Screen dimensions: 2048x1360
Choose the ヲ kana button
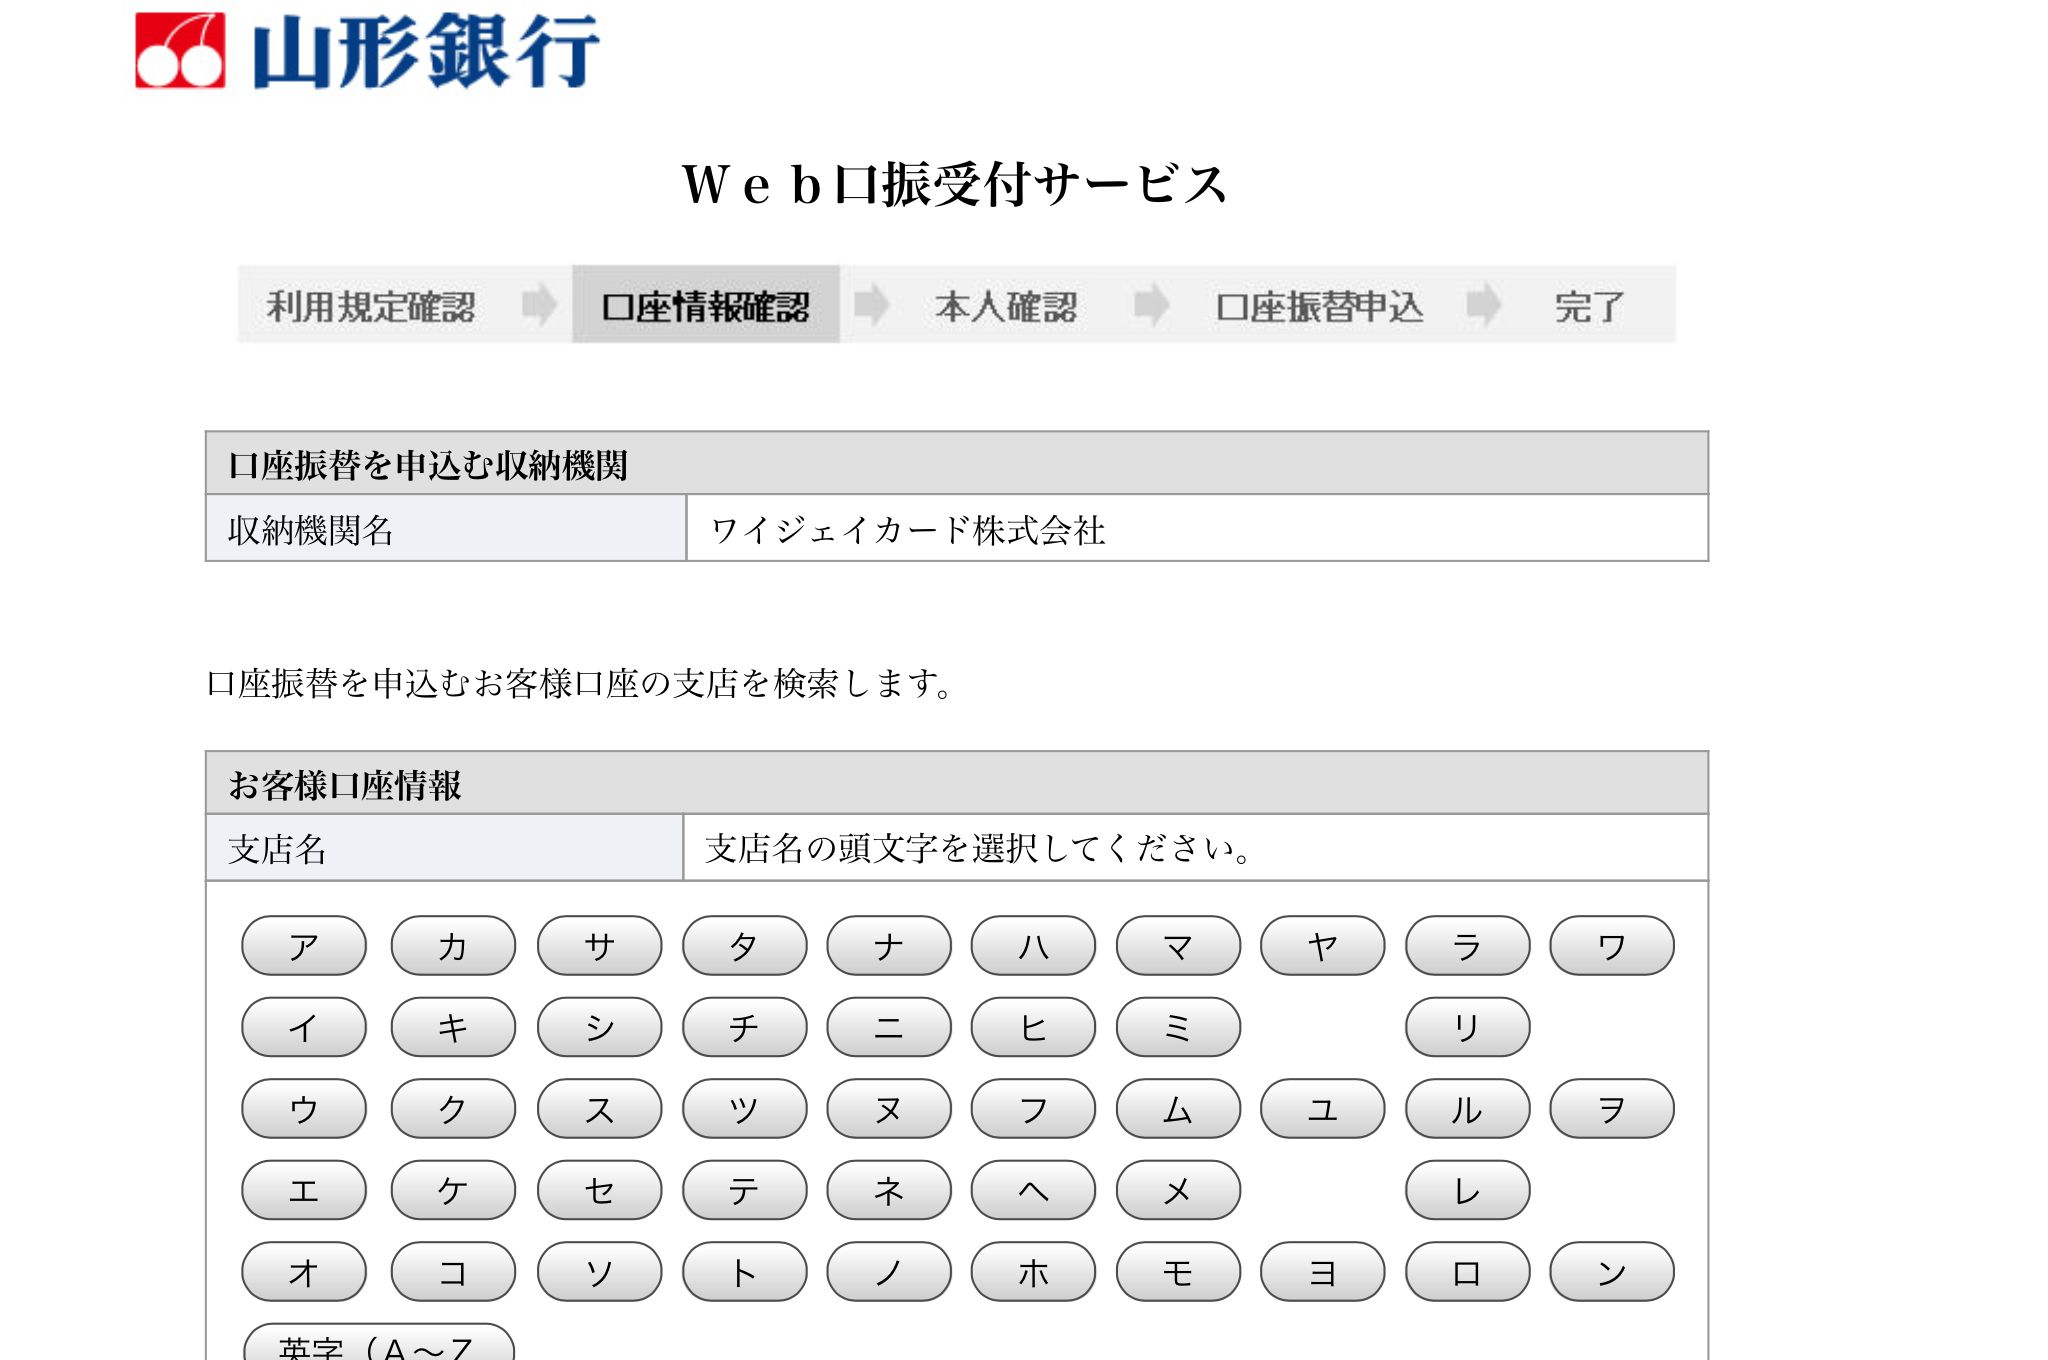pos(1612,1109)
